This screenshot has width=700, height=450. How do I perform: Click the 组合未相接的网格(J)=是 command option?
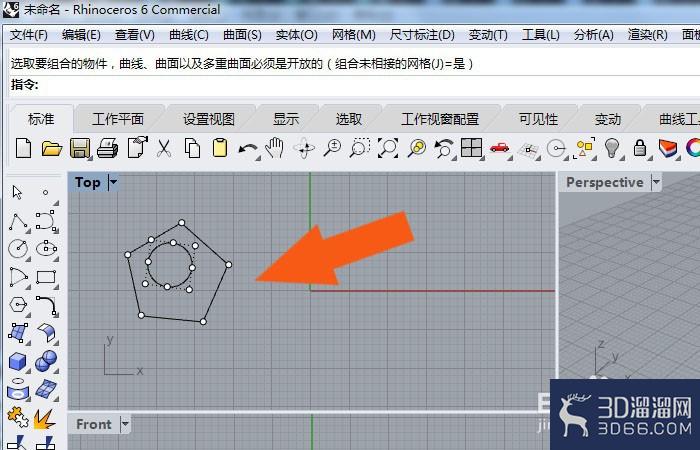point(400,64)
